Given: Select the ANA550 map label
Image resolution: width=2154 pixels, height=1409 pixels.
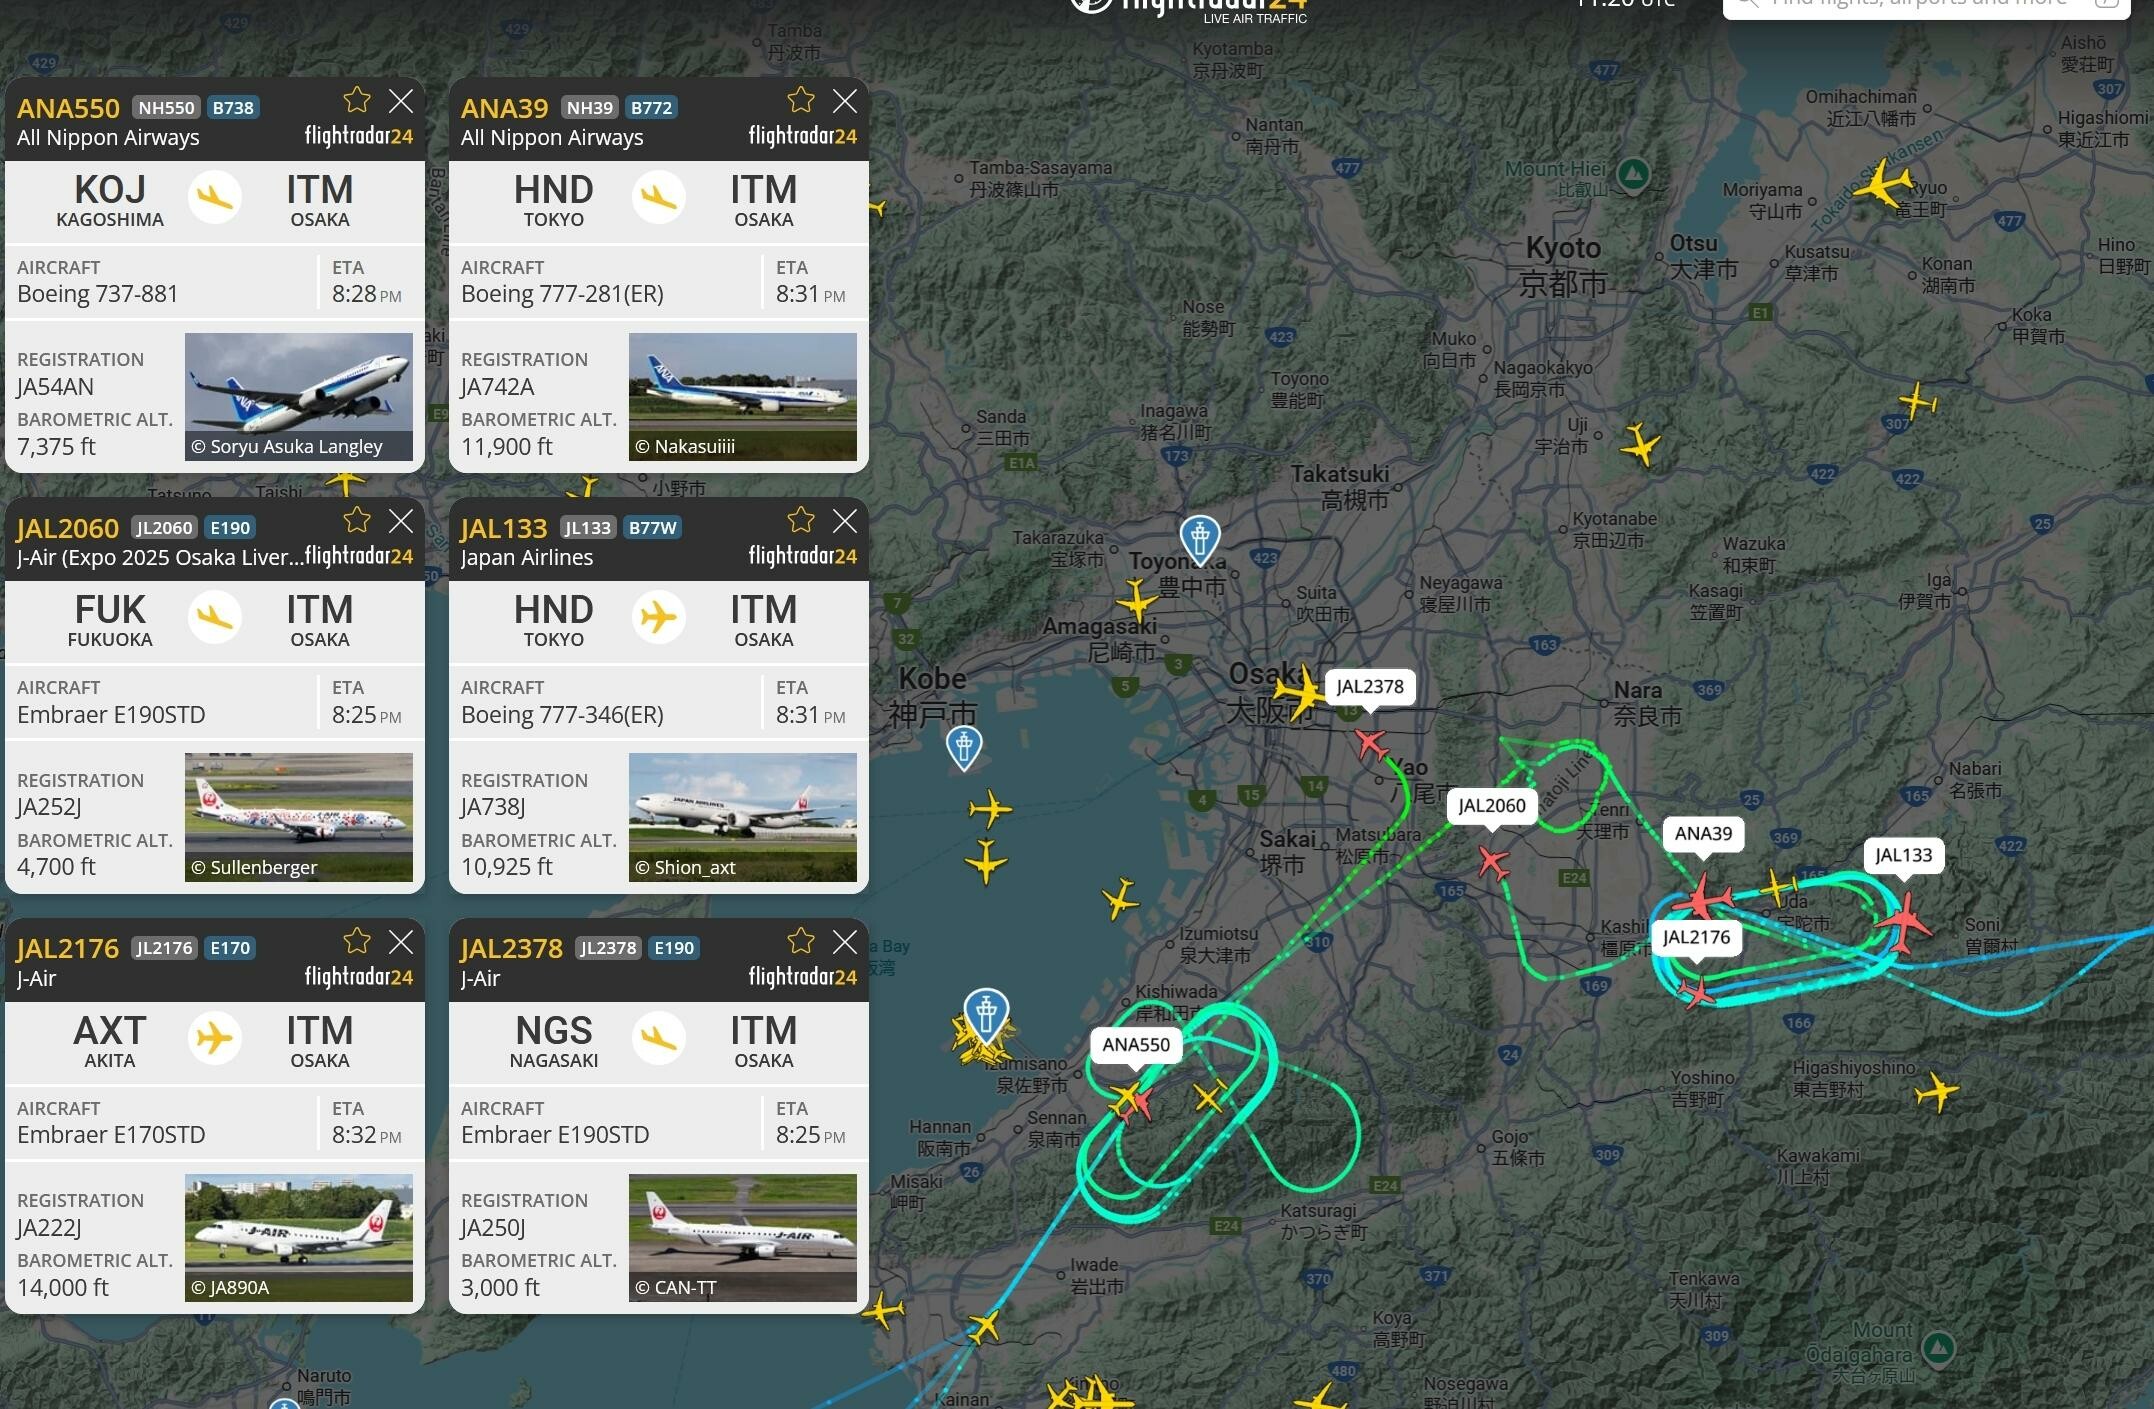Looking at the screenshot, I should [x=1136, y=1045].
